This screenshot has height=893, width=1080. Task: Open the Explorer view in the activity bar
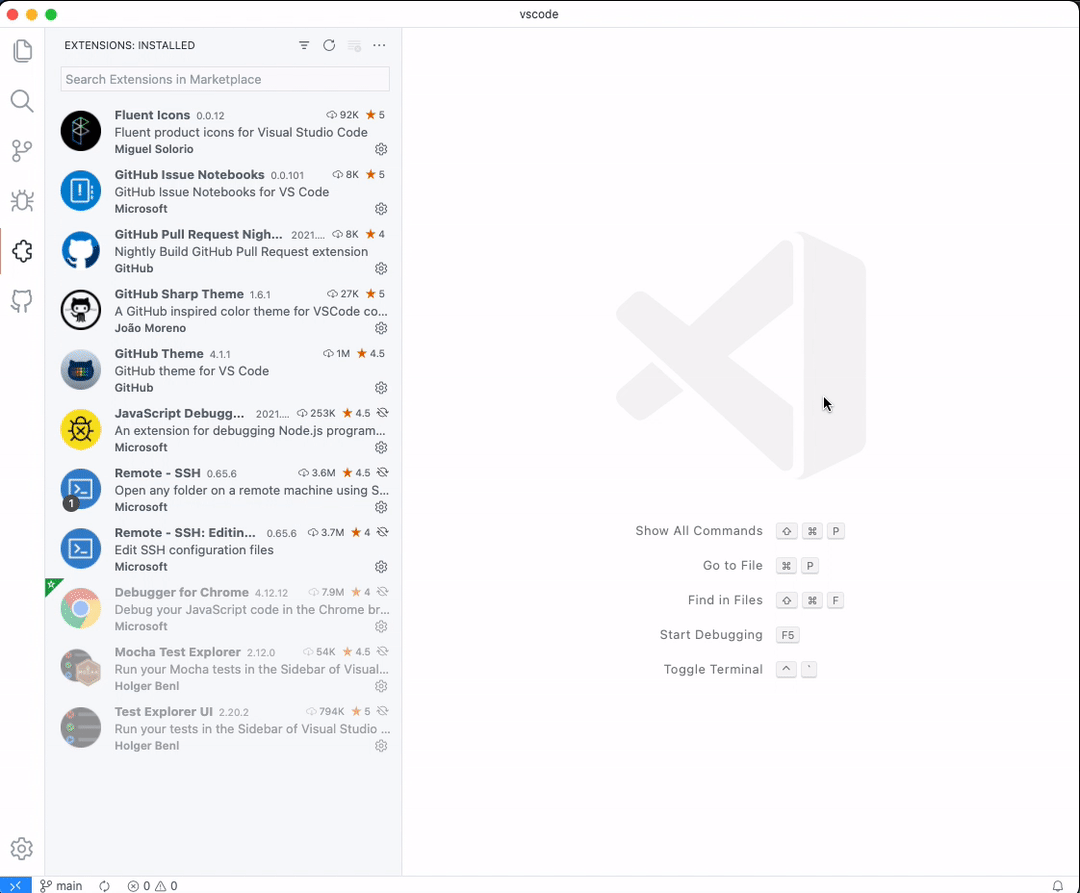coord(22,50)
